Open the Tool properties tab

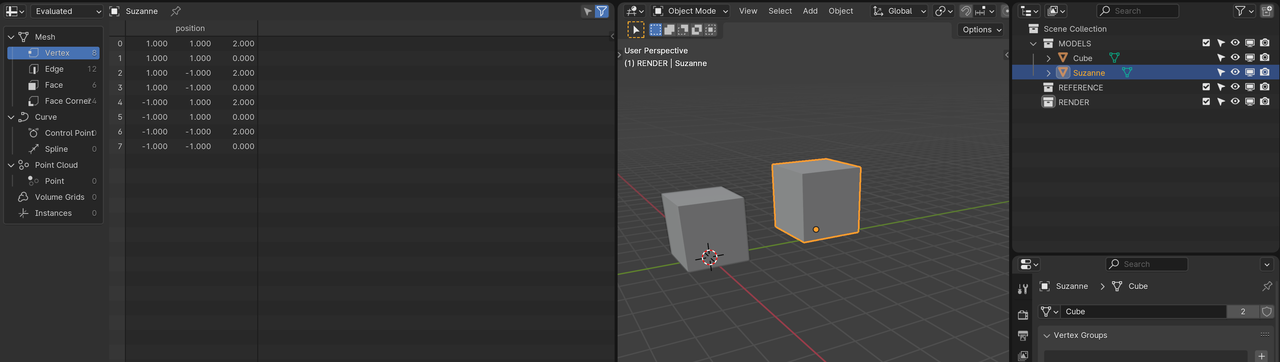click(1023, 289)
